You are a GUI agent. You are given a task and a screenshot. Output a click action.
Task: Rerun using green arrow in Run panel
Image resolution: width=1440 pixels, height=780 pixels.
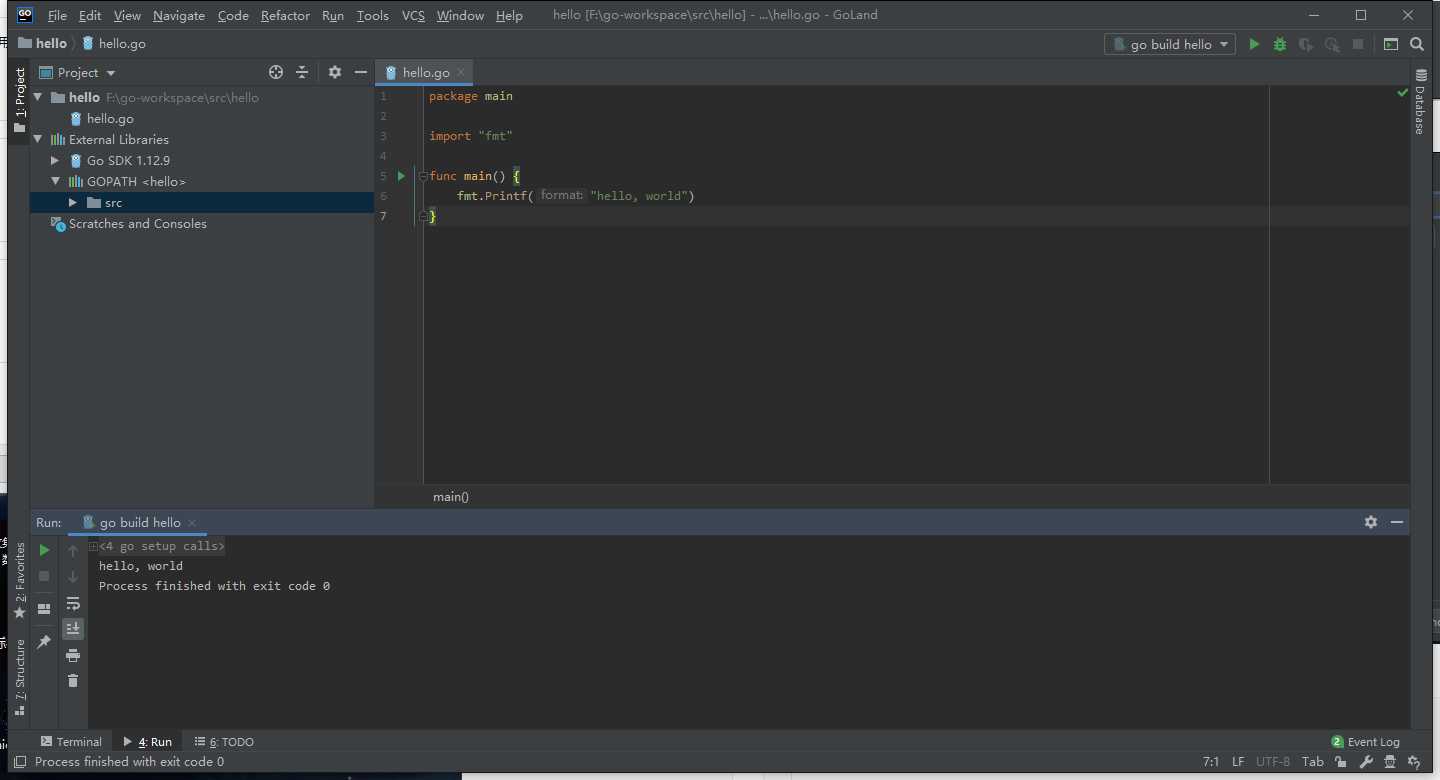[44, 550]
